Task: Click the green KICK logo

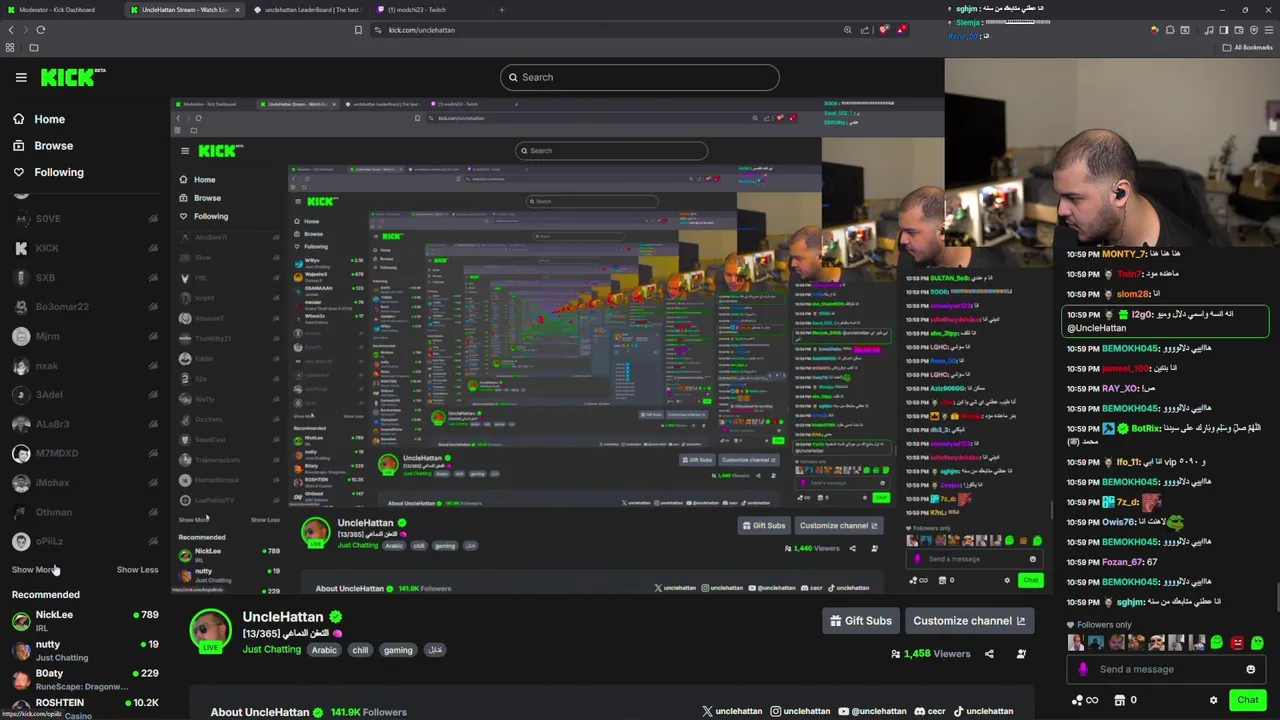Action: tap(73, 77)
